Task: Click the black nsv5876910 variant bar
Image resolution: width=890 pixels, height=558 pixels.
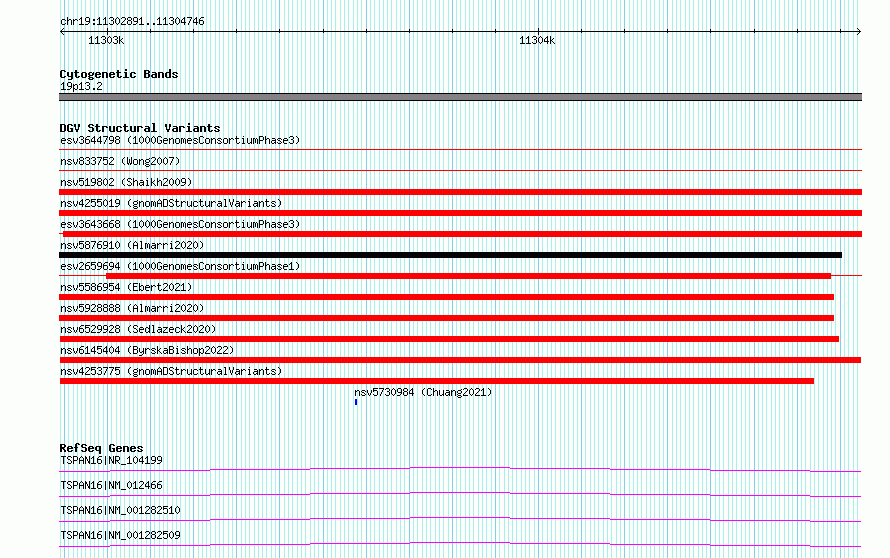Action: (451, 255)
